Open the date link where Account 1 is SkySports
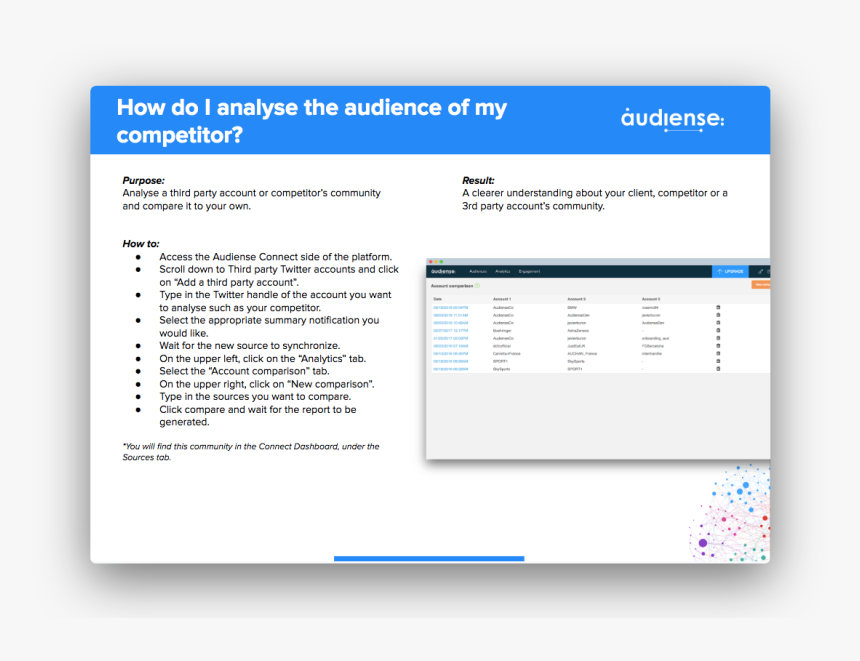 pos(450,369)
